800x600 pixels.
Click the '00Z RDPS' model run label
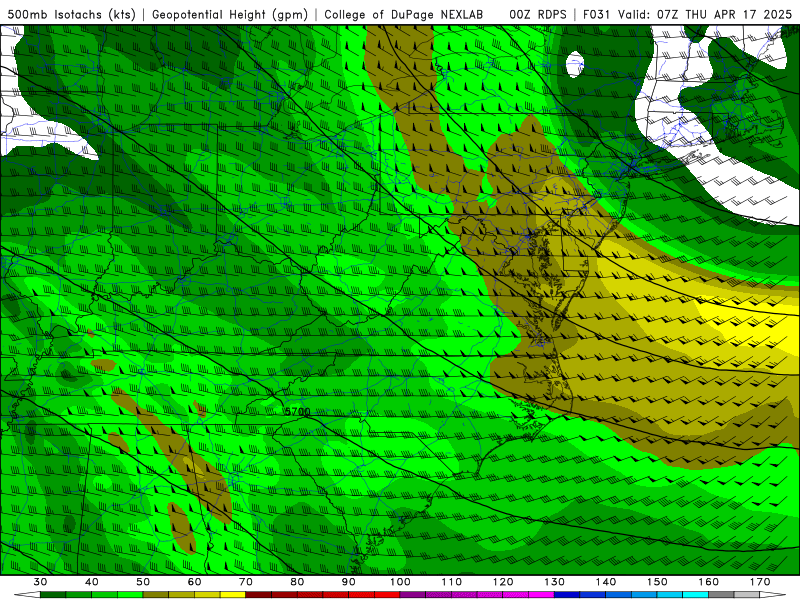[538, 14]
